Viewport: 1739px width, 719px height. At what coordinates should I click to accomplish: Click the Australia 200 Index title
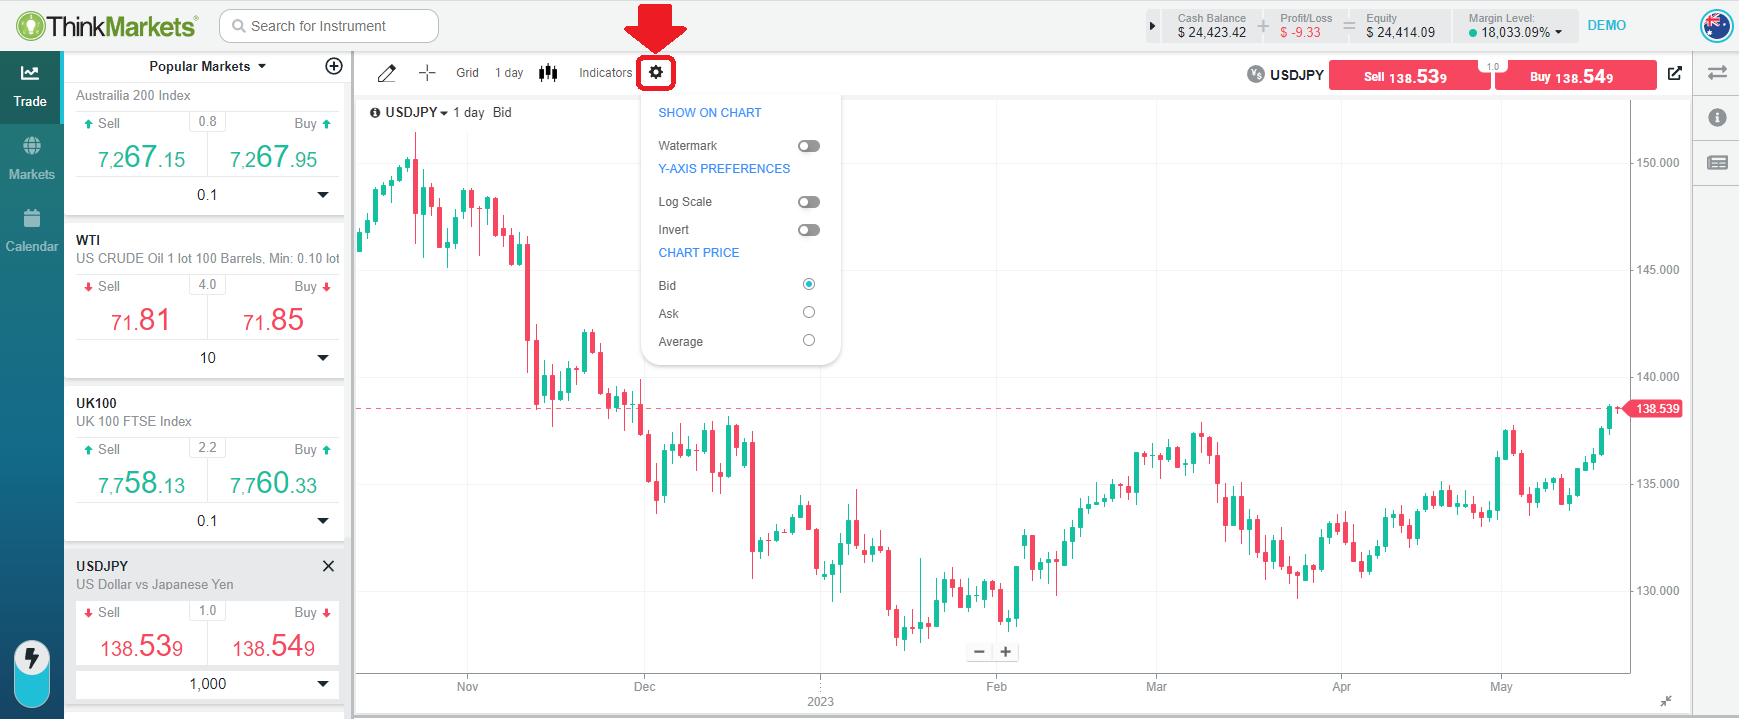(133, 95)
